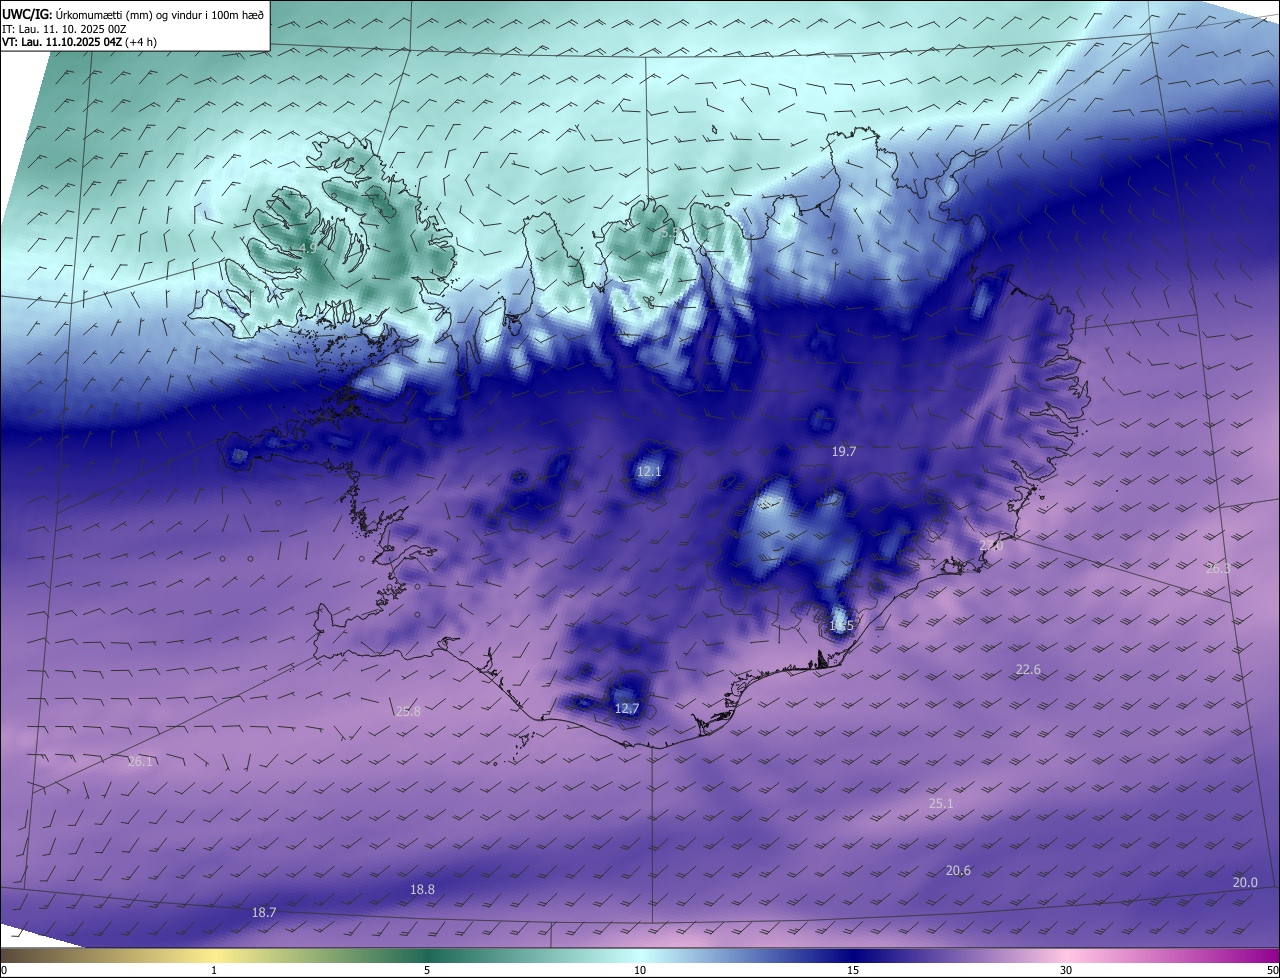Click the 27.0 value on the southeast coast
The image size is (1280, 978).
click(990, 545)
